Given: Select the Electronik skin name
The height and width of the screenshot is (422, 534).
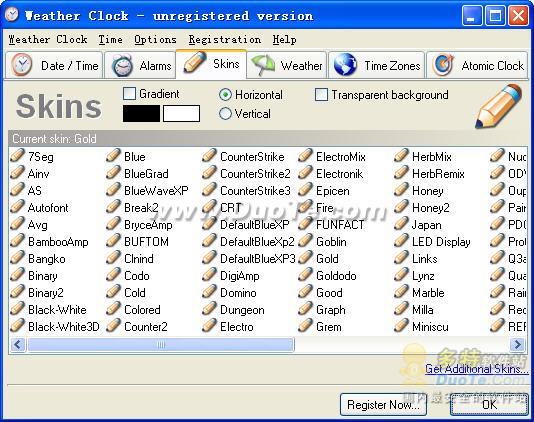Looking at the screenshot, I should pos(340,174).
